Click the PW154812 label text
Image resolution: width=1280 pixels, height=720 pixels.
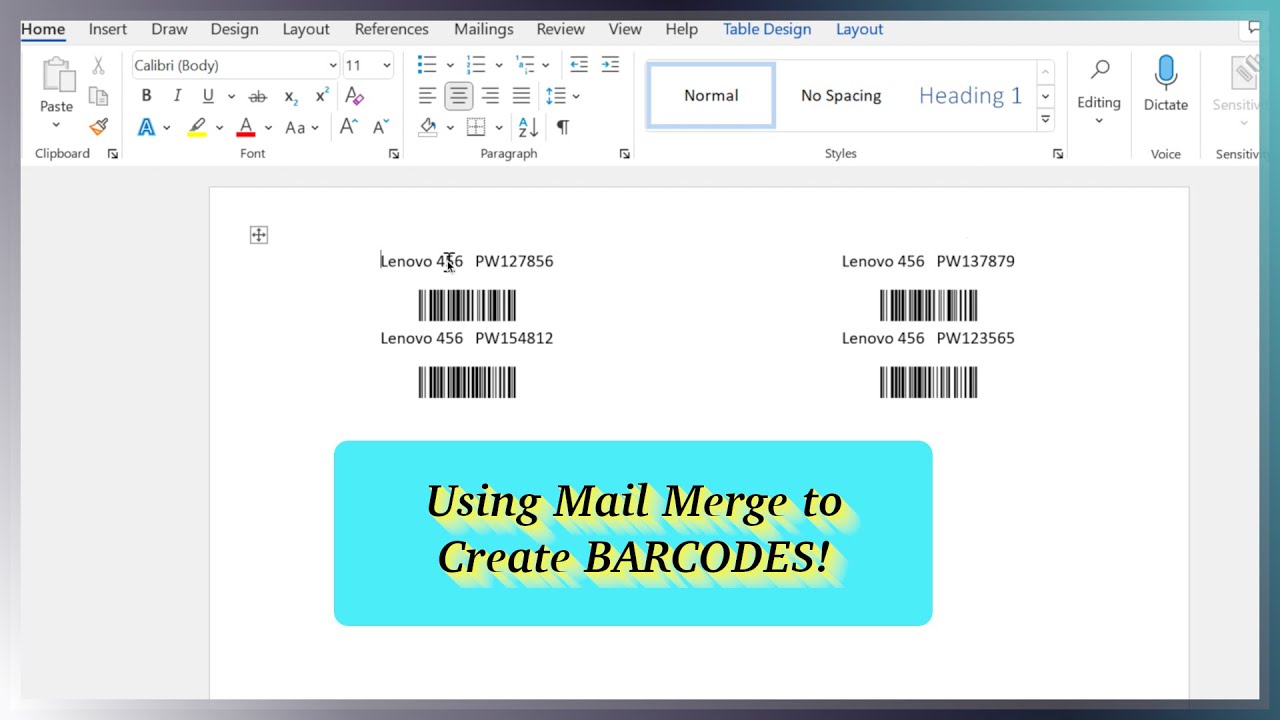pos(514,338)
